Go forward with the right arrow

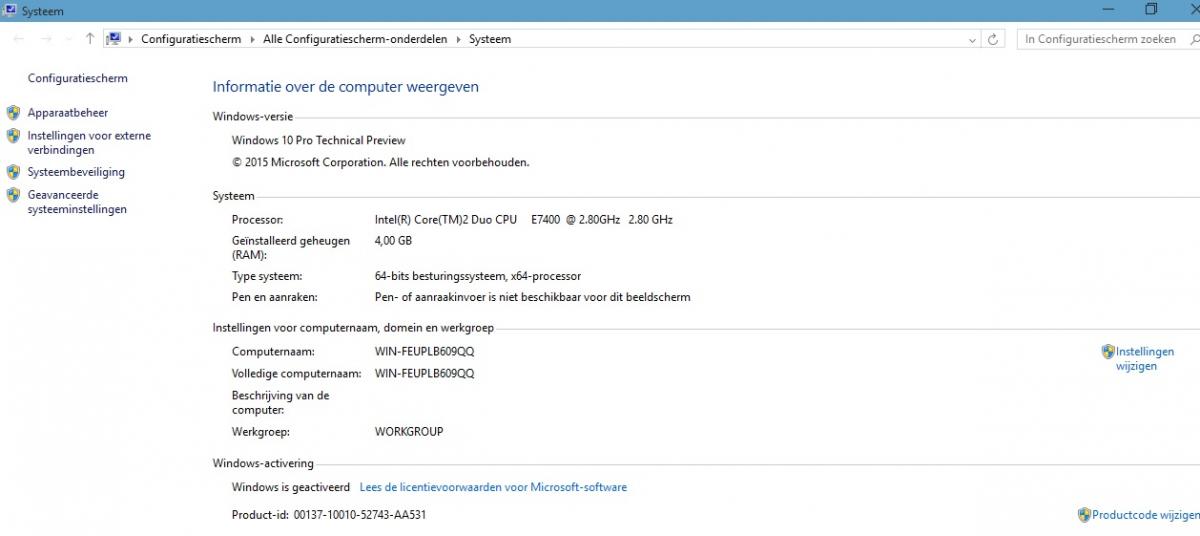[46, 39]
